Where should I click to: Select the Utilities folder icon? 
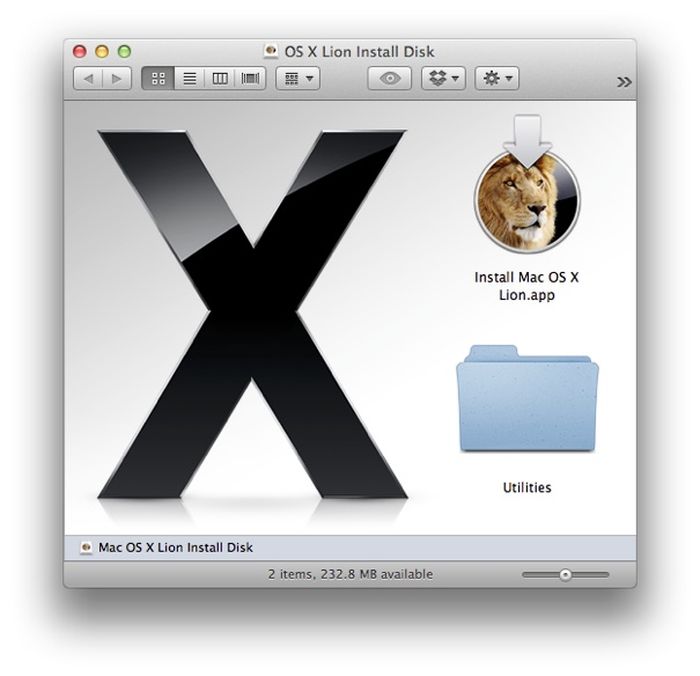[527, 398]
